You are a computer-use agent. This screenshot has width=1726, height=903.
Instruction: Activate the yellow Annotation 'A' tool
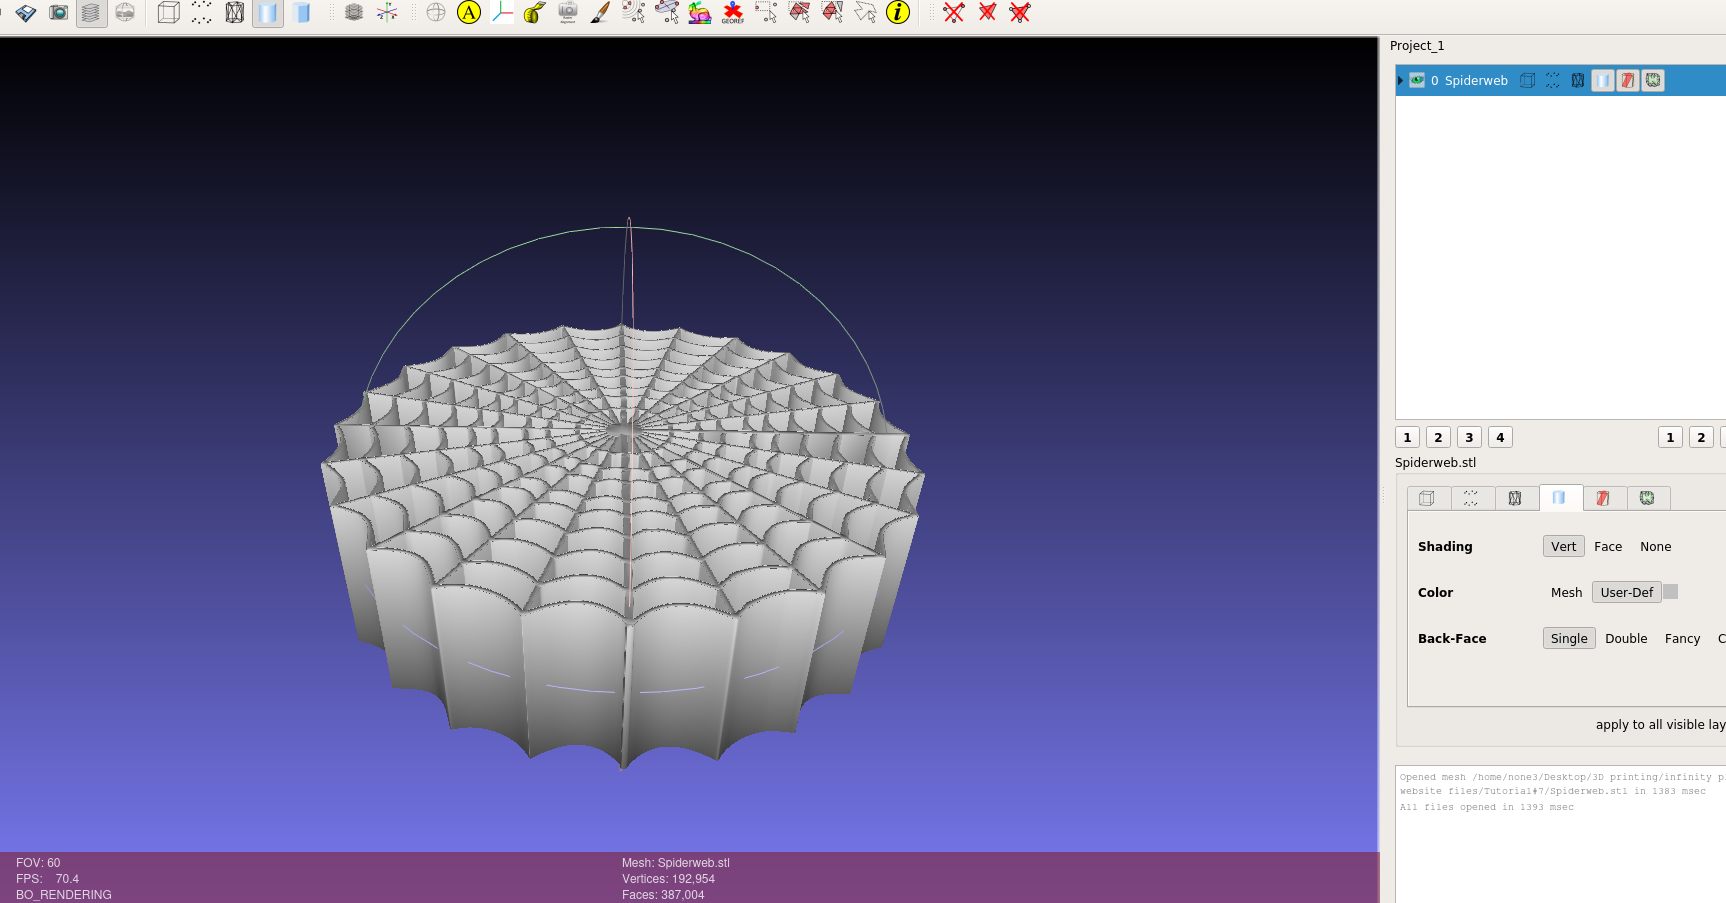tap(469, 13)
